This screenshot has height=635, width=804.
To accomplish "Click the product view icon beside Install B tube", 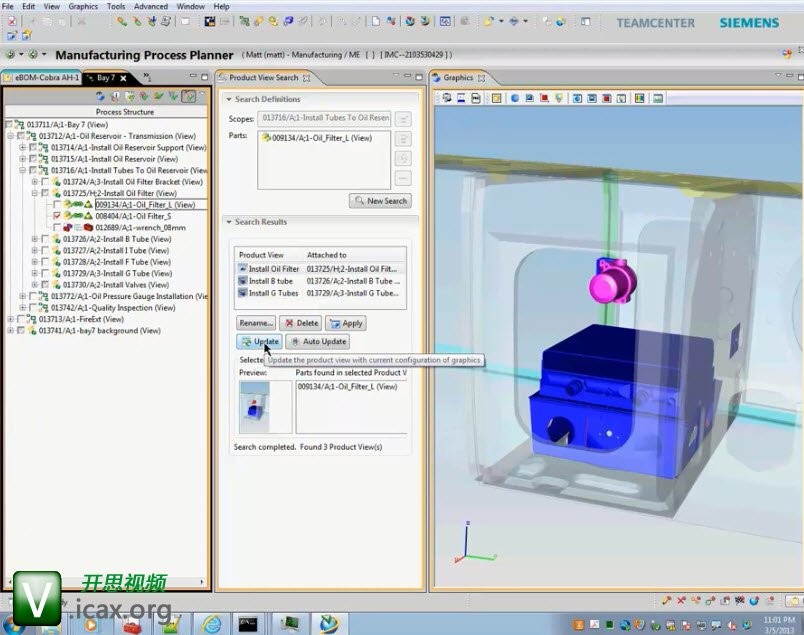I will [x=243, y=281].
